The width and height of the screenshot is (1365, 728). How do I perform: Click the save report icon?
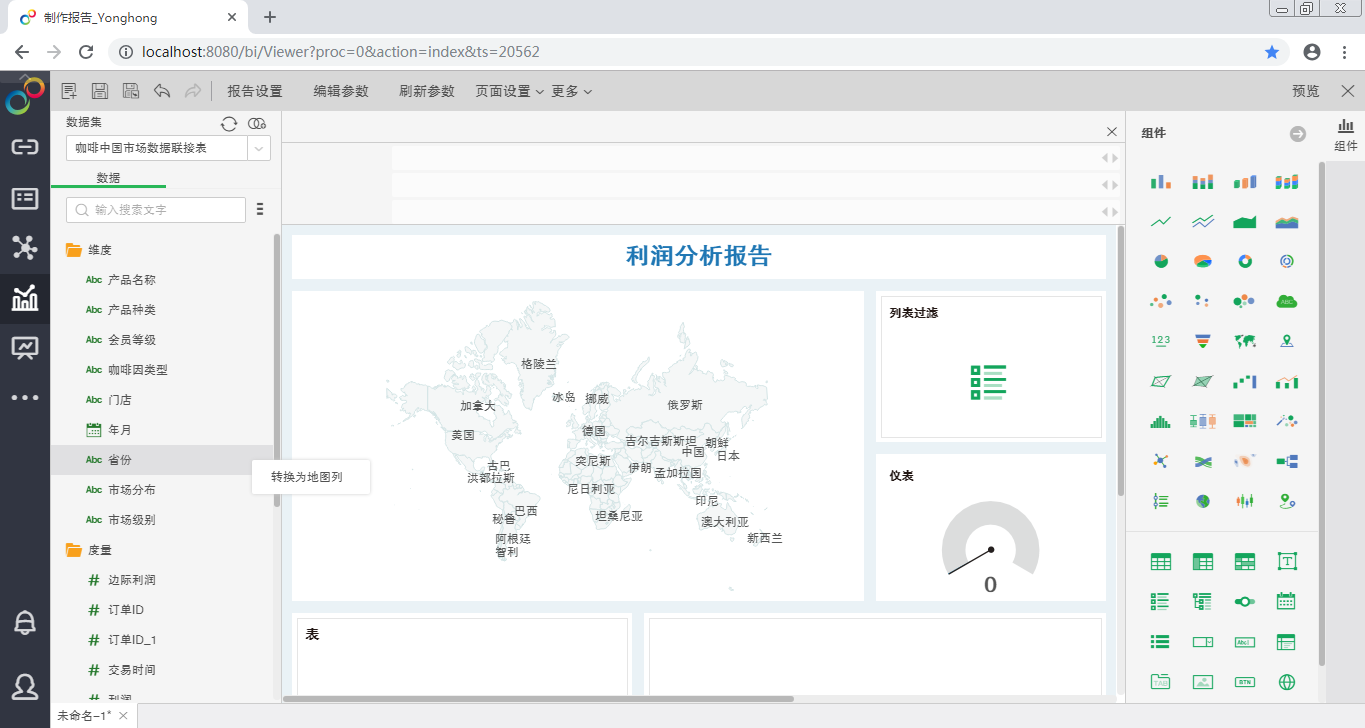(x=99, y=90)
